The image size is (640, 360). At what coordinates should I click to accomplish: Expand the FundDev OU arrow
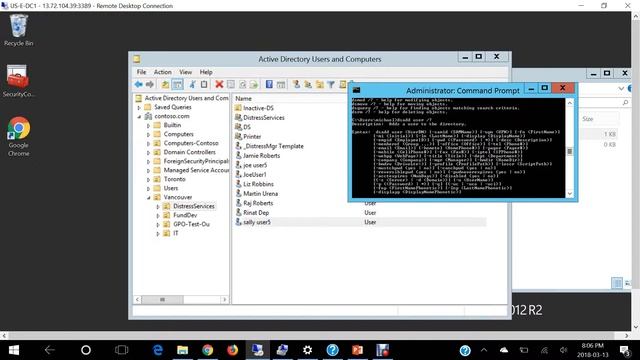[x=158, y=215]
